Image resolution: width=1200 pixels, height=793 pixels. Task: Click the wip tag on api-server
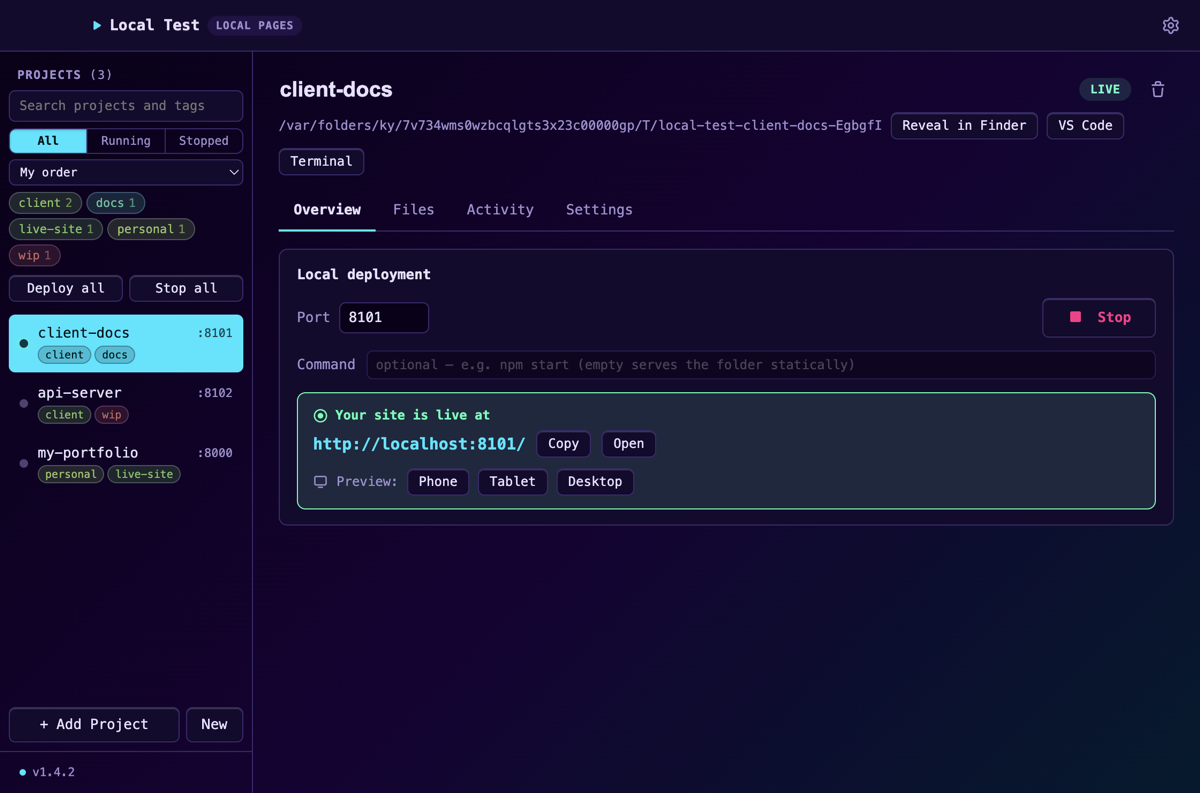click(111, 415)
